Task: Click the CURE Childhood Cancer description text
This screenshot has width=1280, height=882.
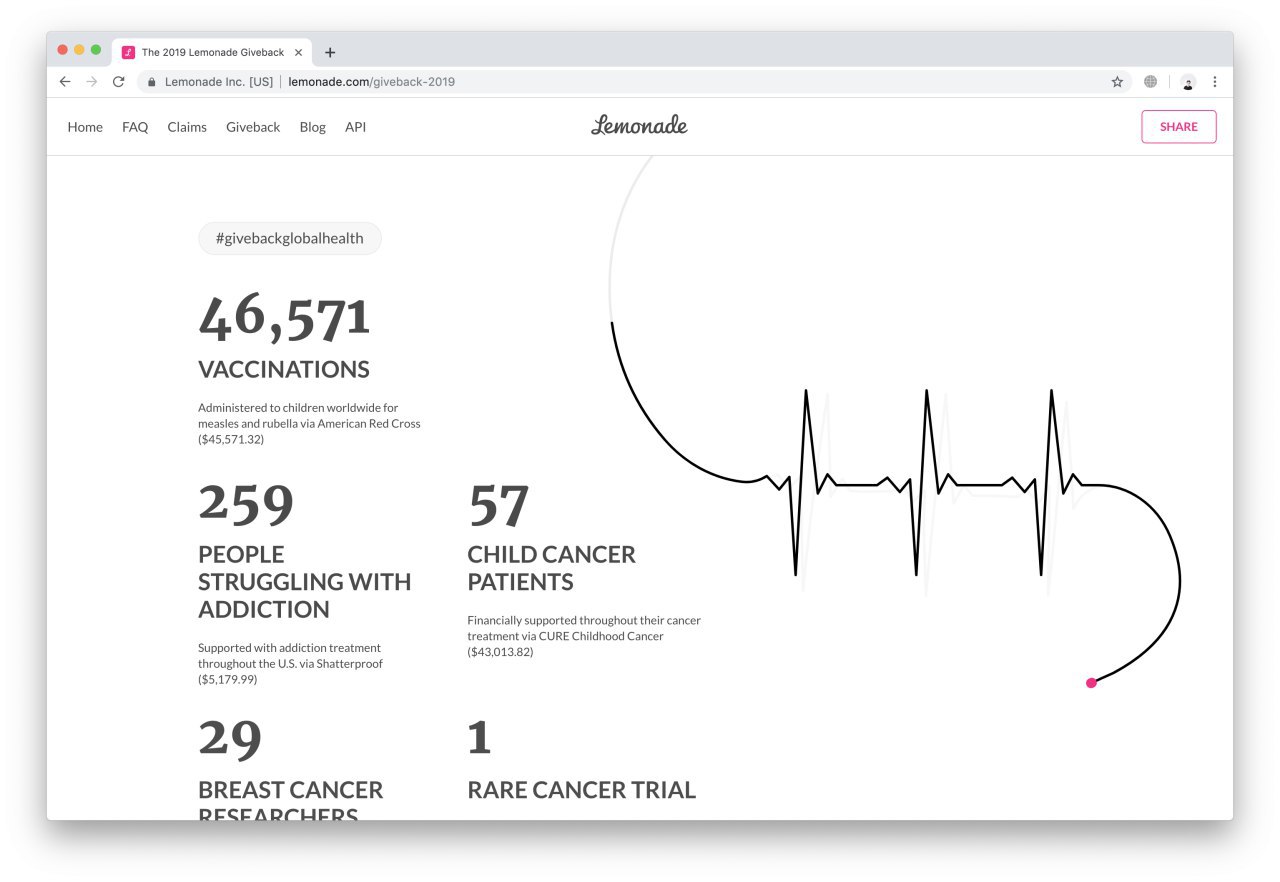Action: pos(584,636)
